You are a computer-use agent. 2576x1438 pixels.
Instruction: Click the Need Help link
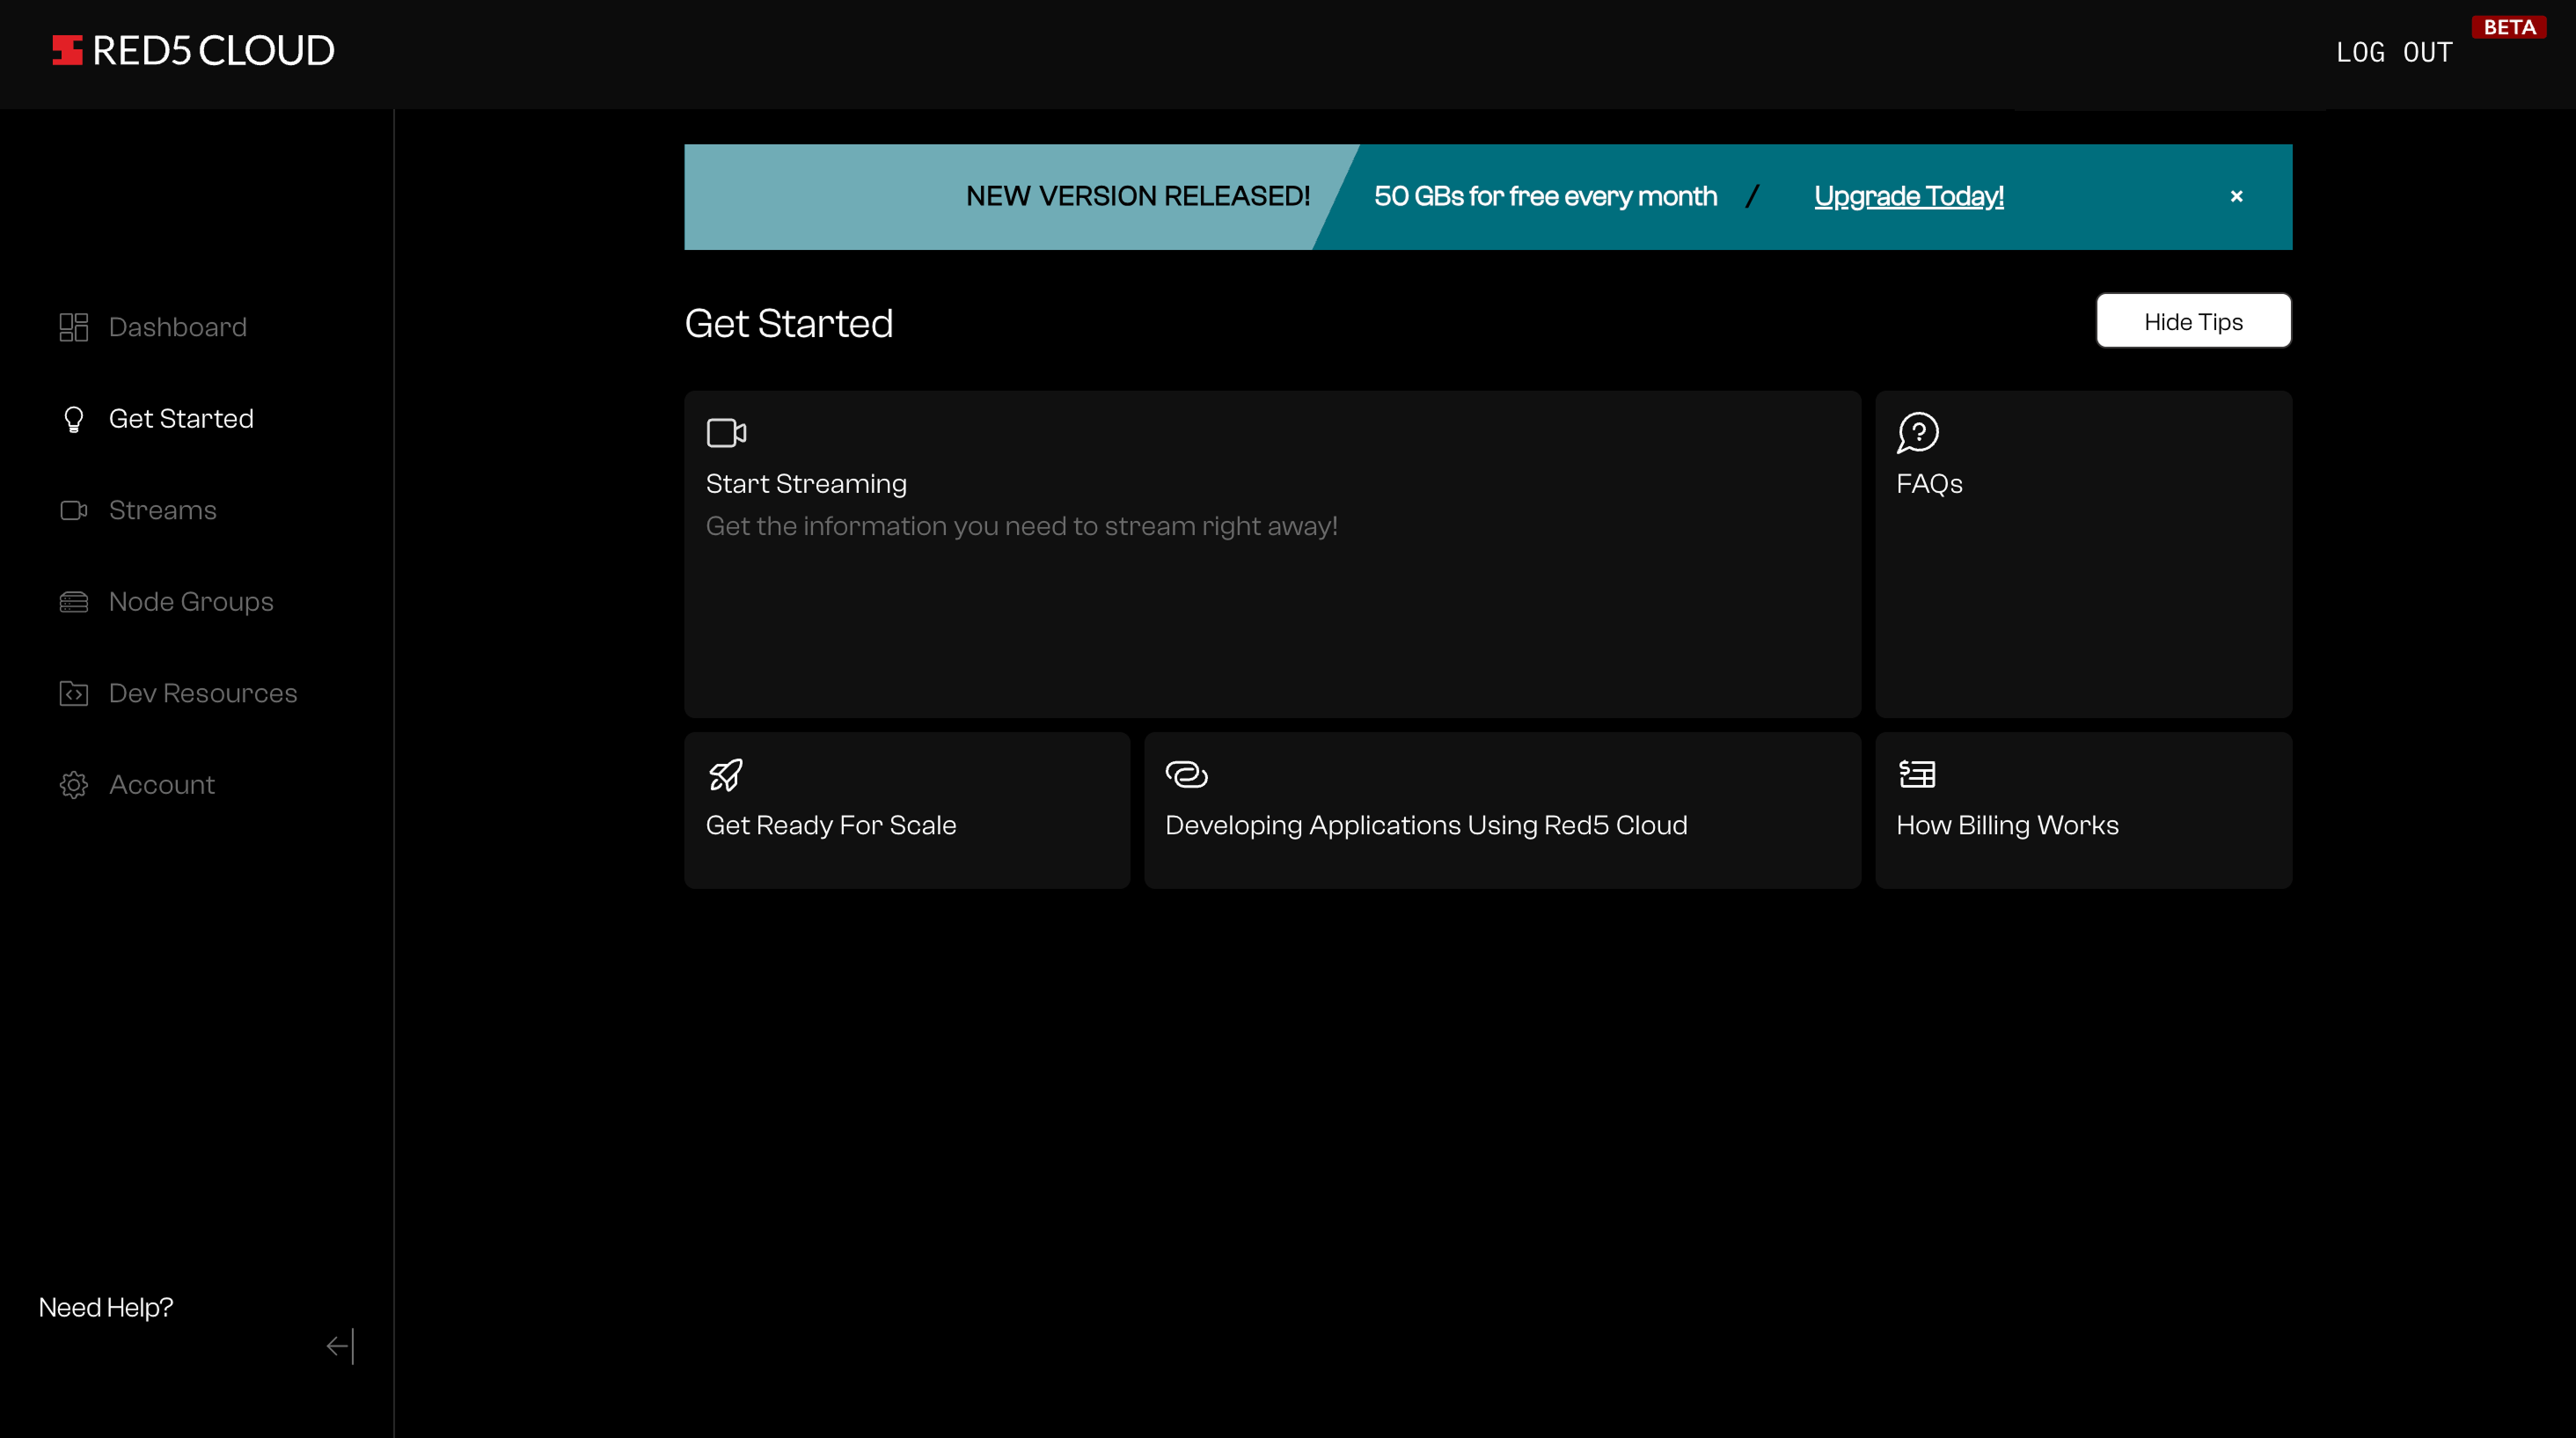(105, 1306)
